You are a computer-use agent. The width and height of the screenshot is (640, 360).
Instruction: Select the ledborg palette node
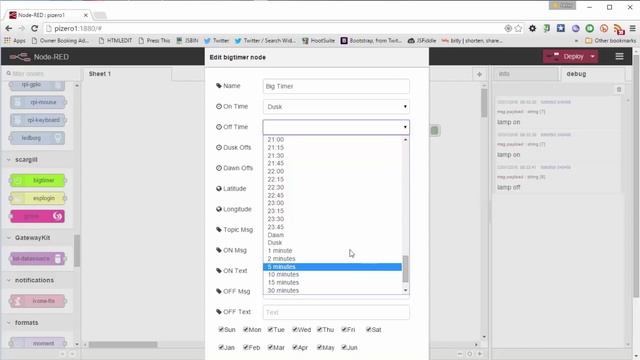coord(38,138)
